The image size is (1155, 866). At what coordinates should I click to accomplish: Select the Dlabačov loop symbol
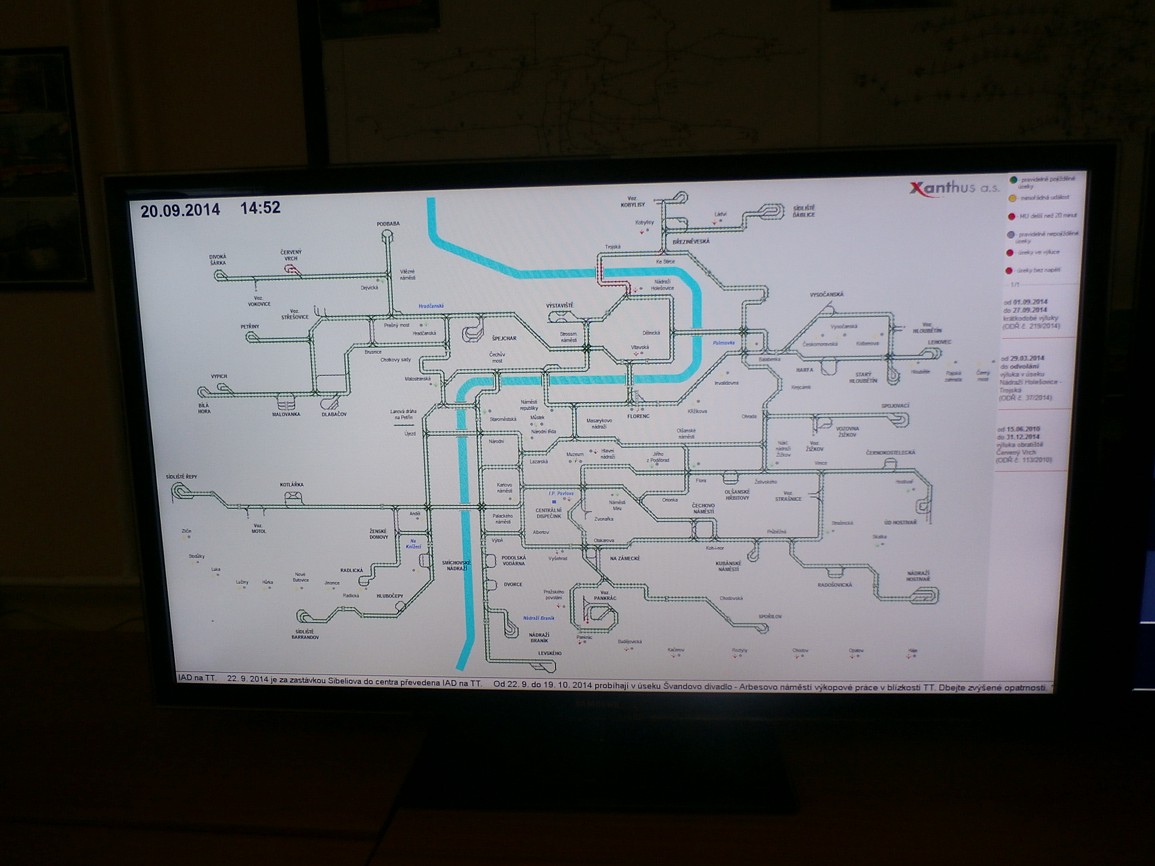[331, 404]
